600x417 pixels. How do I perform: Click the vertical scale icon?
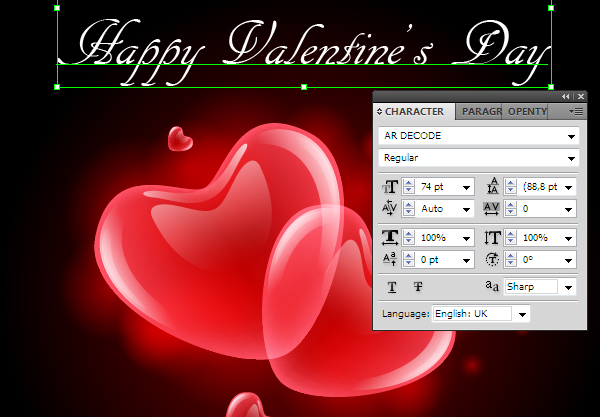[x=492, y=238]
